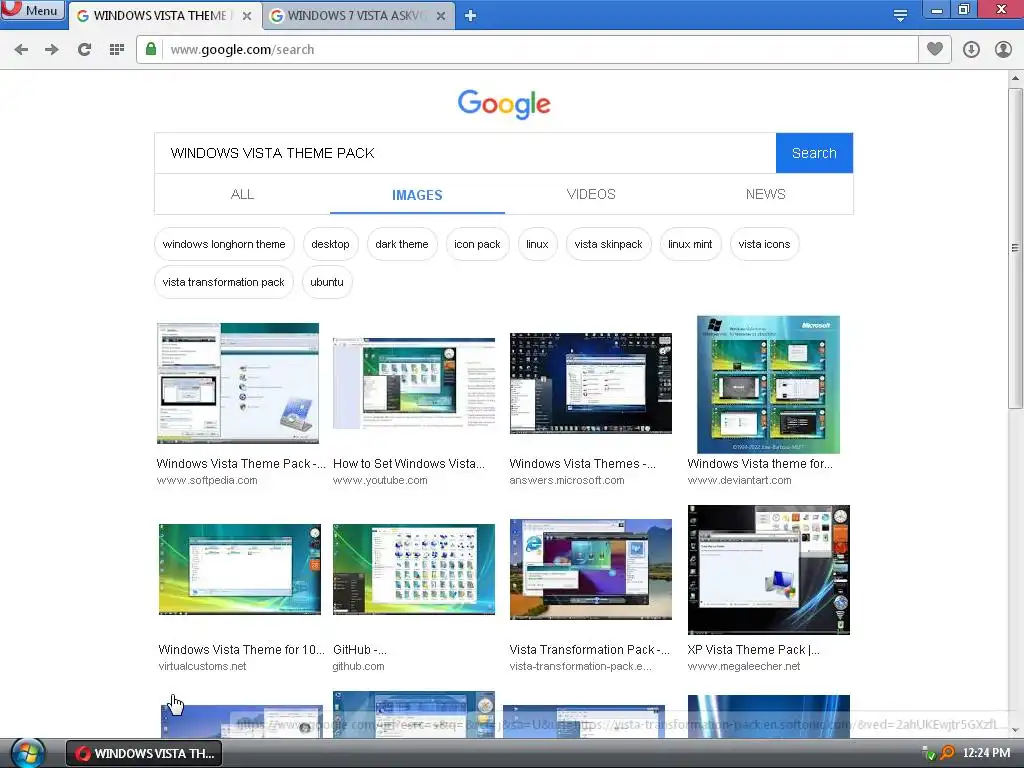Open the Opera Menu button

click(33, 10)
